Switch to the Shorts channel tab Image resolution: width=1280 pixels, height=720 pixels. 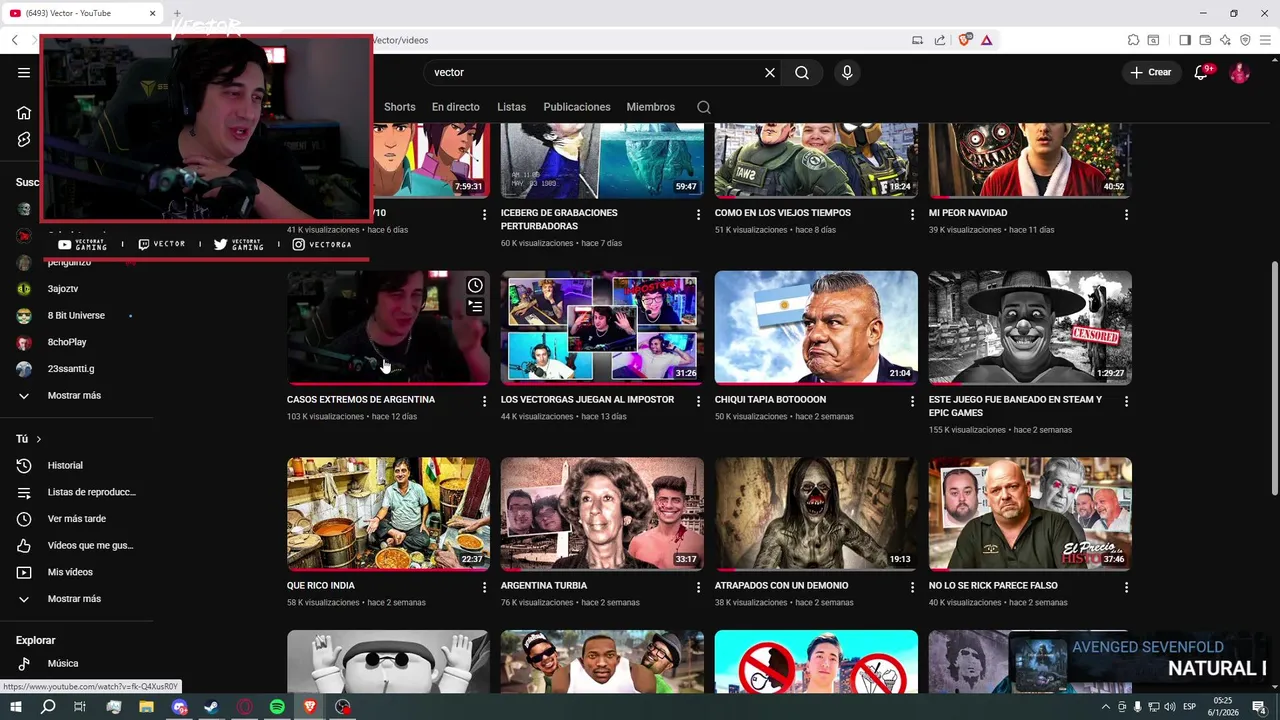[399, 107]
